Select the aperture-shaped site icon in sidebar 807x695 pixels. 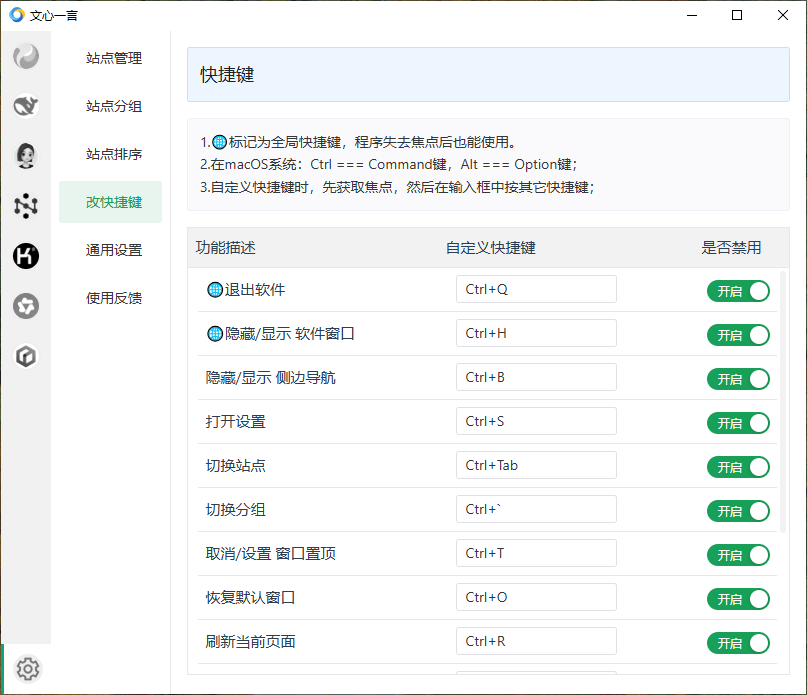click(26, 306)
